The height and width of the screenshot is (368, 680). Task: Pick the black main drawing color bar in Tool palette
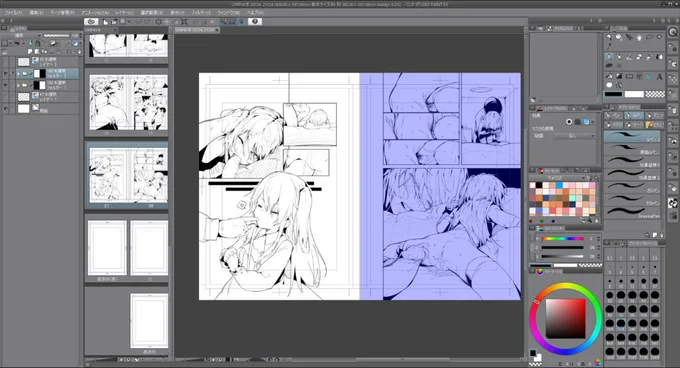click(x=613, y=94)
